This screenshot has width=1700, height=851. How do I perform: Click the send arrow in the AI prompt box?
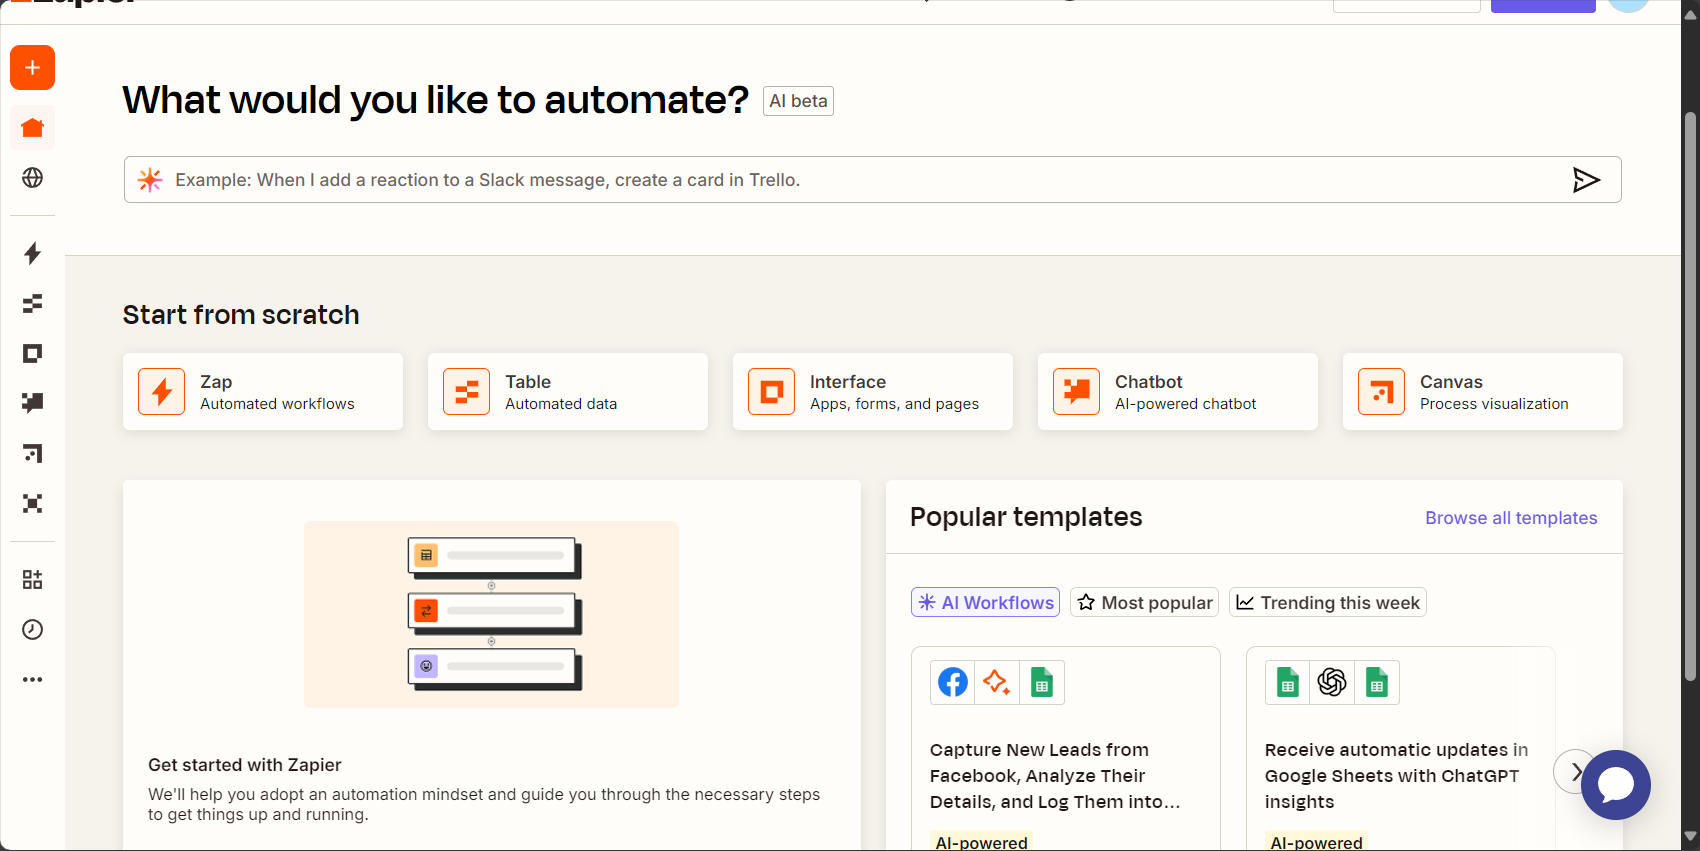[x=1586, y=180]
